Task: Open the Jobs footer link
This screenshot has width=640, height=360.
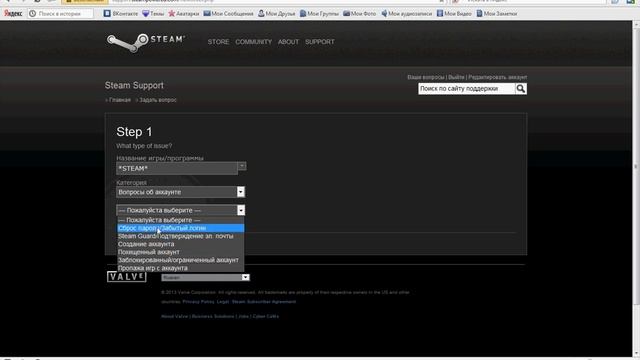Action: click(x=243, y=316)
